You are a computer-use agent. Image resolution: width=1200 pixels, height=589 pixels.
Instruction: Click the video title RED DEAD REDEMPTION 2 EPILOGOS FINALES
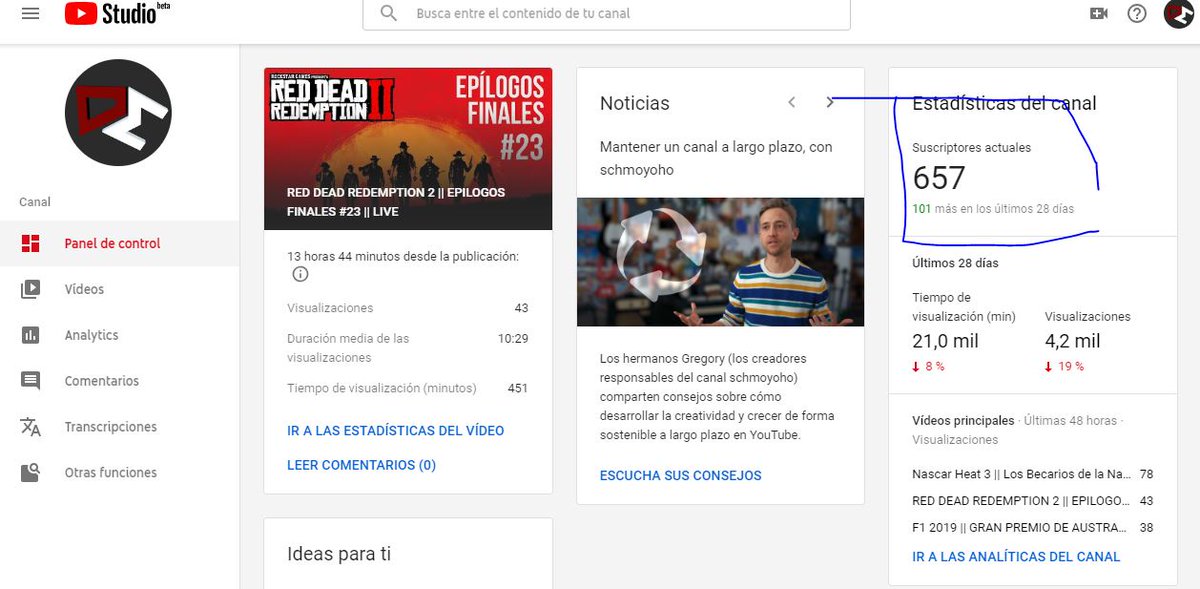[x=396, y=201]
